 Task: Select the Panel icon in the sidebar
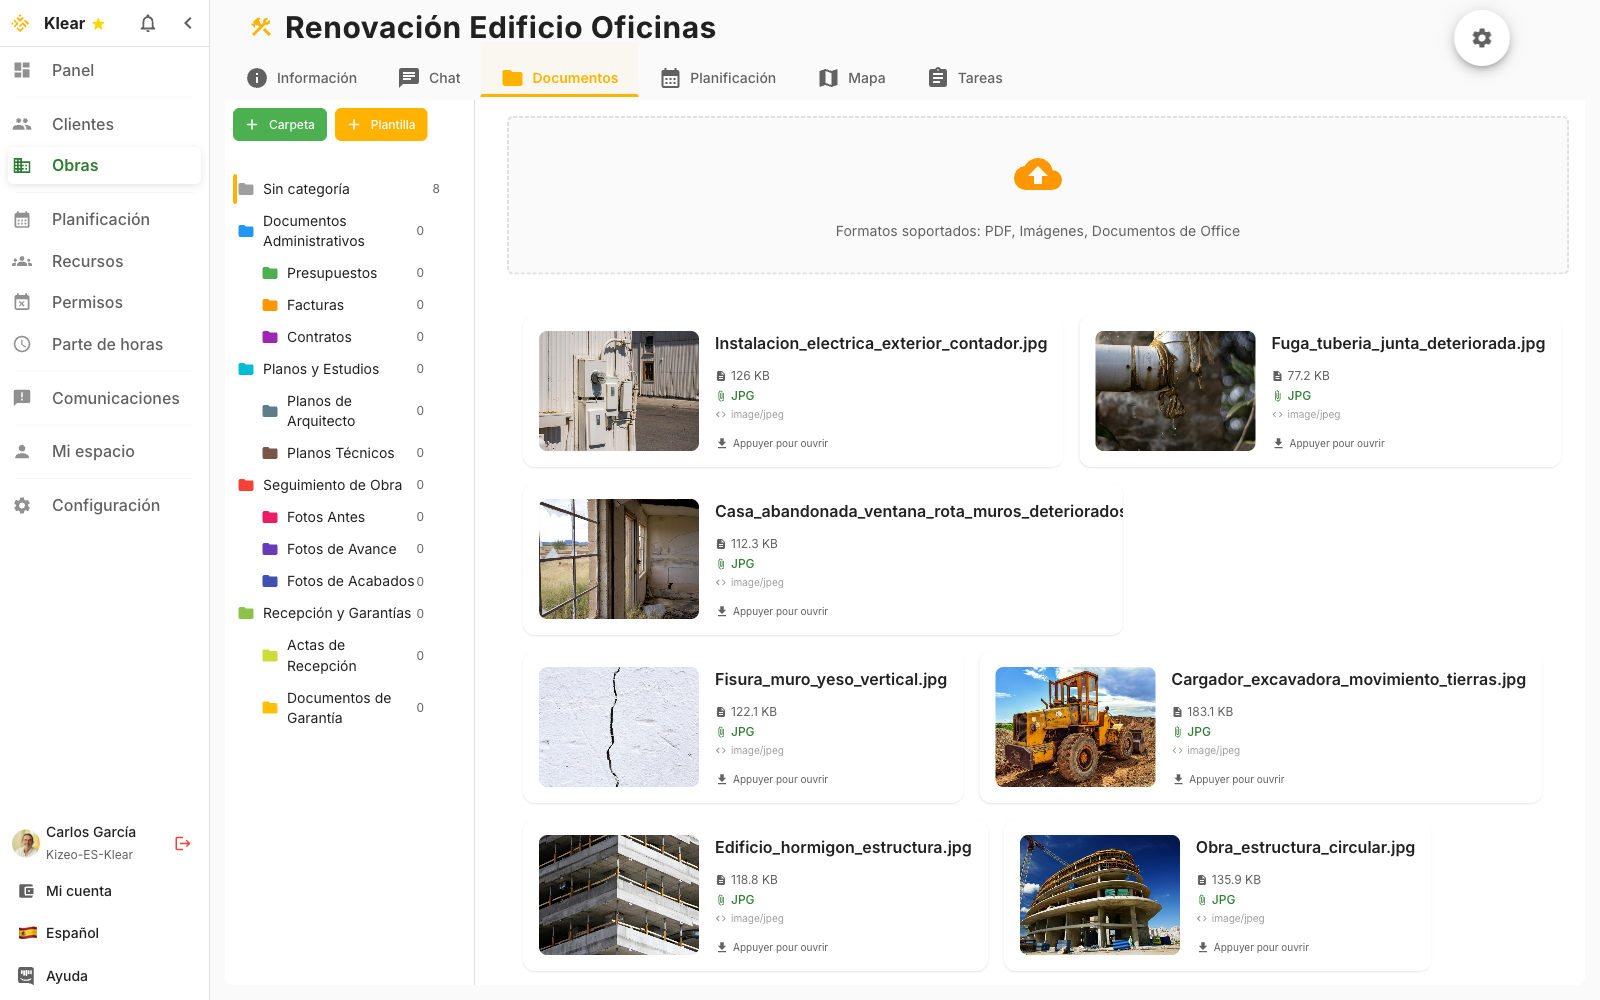[x=21, y=70]
